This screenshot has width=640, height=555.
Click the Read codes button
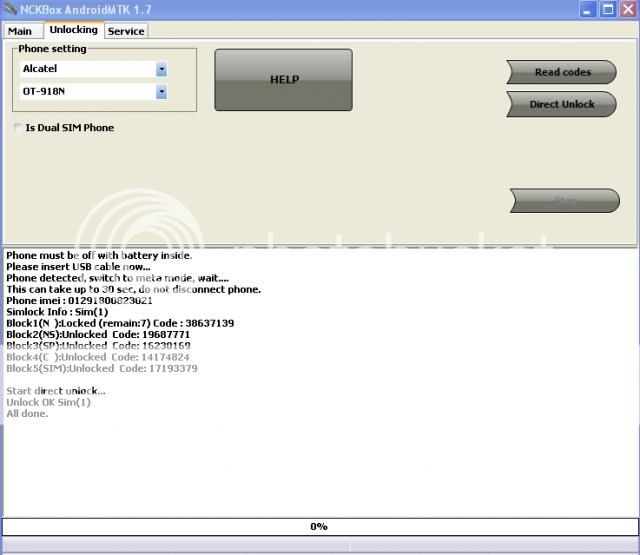click(561, 72)
